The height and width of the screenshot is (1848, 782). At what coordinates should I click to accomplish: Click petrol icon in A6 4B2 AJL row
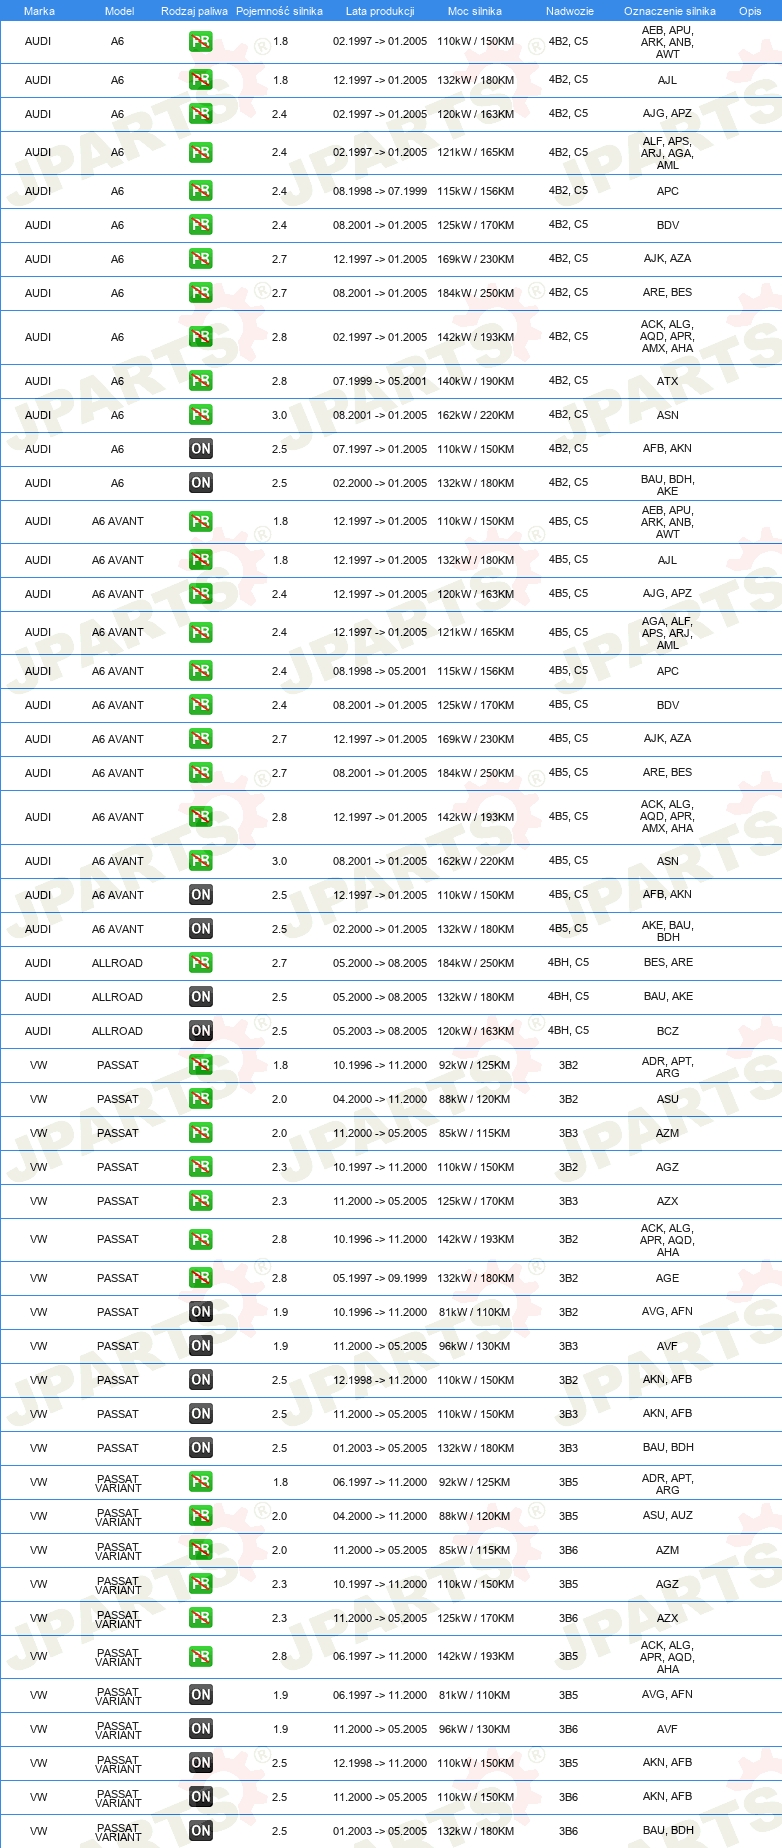(201, 80)
